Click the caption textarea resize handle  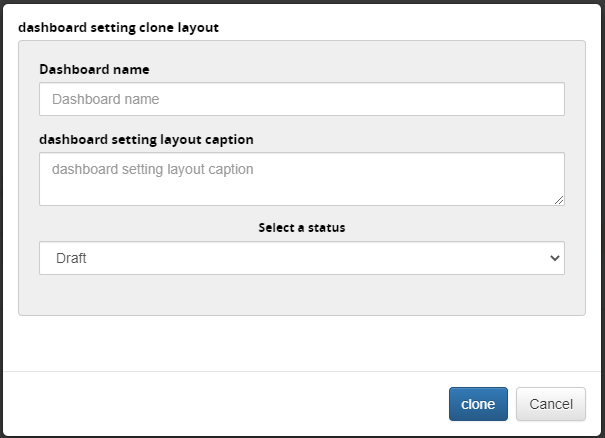559,200
